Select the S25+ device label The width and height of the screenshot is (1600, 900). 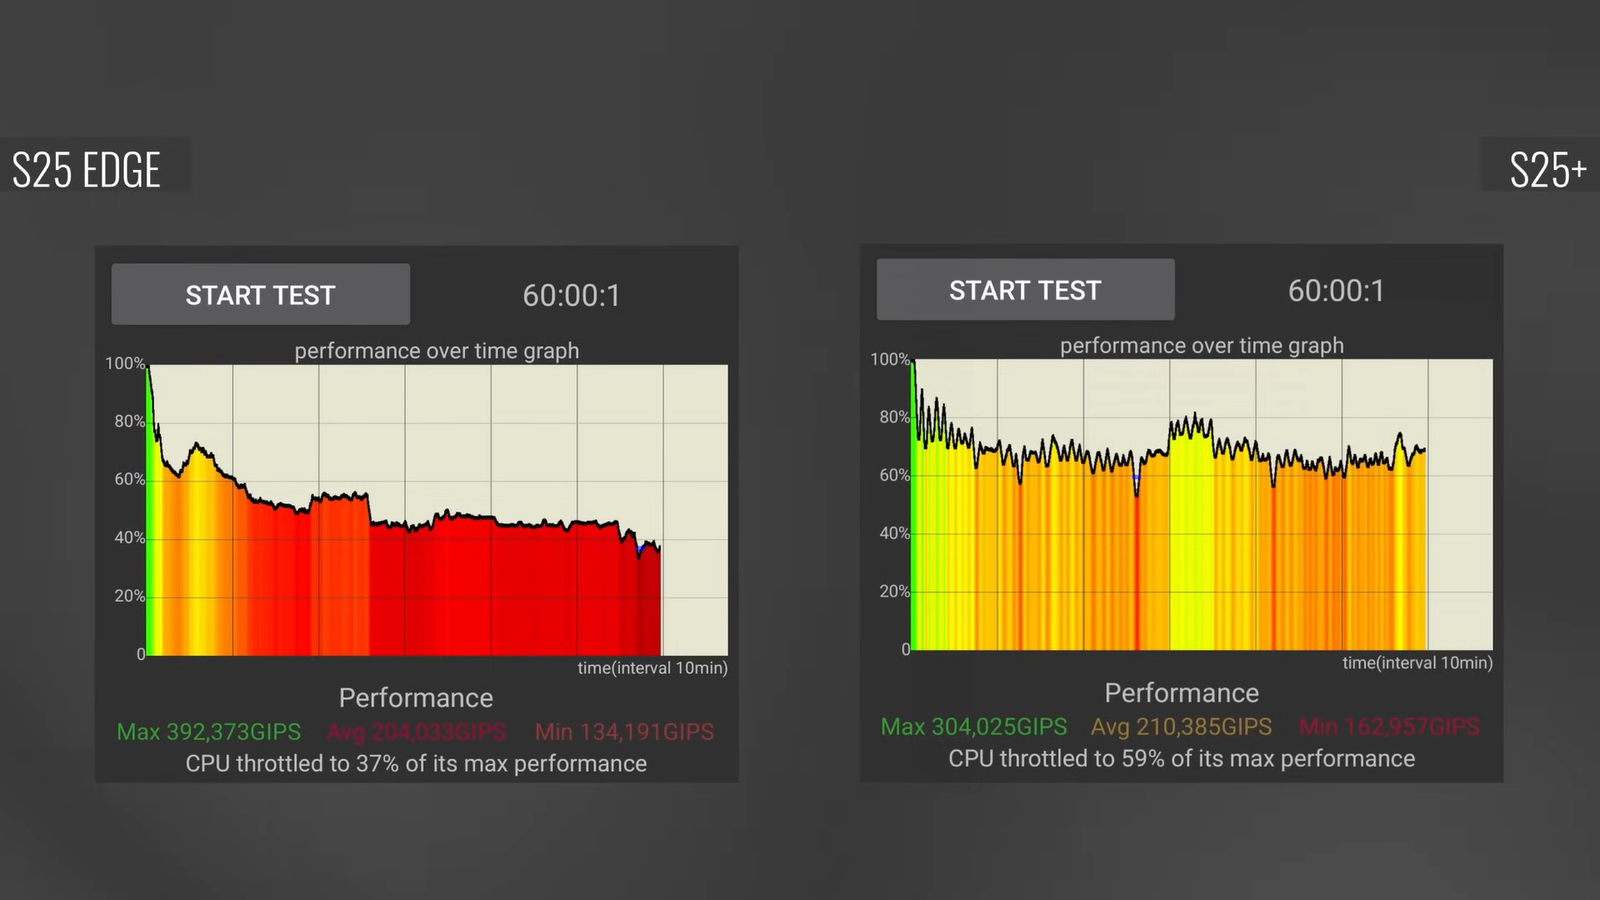click(x=1548, y=170)
